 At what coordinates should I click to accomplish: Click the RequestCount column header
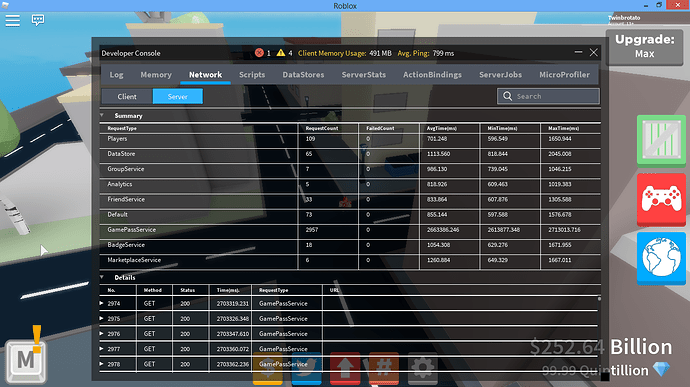pyautogui.click(x=322, y=128)
